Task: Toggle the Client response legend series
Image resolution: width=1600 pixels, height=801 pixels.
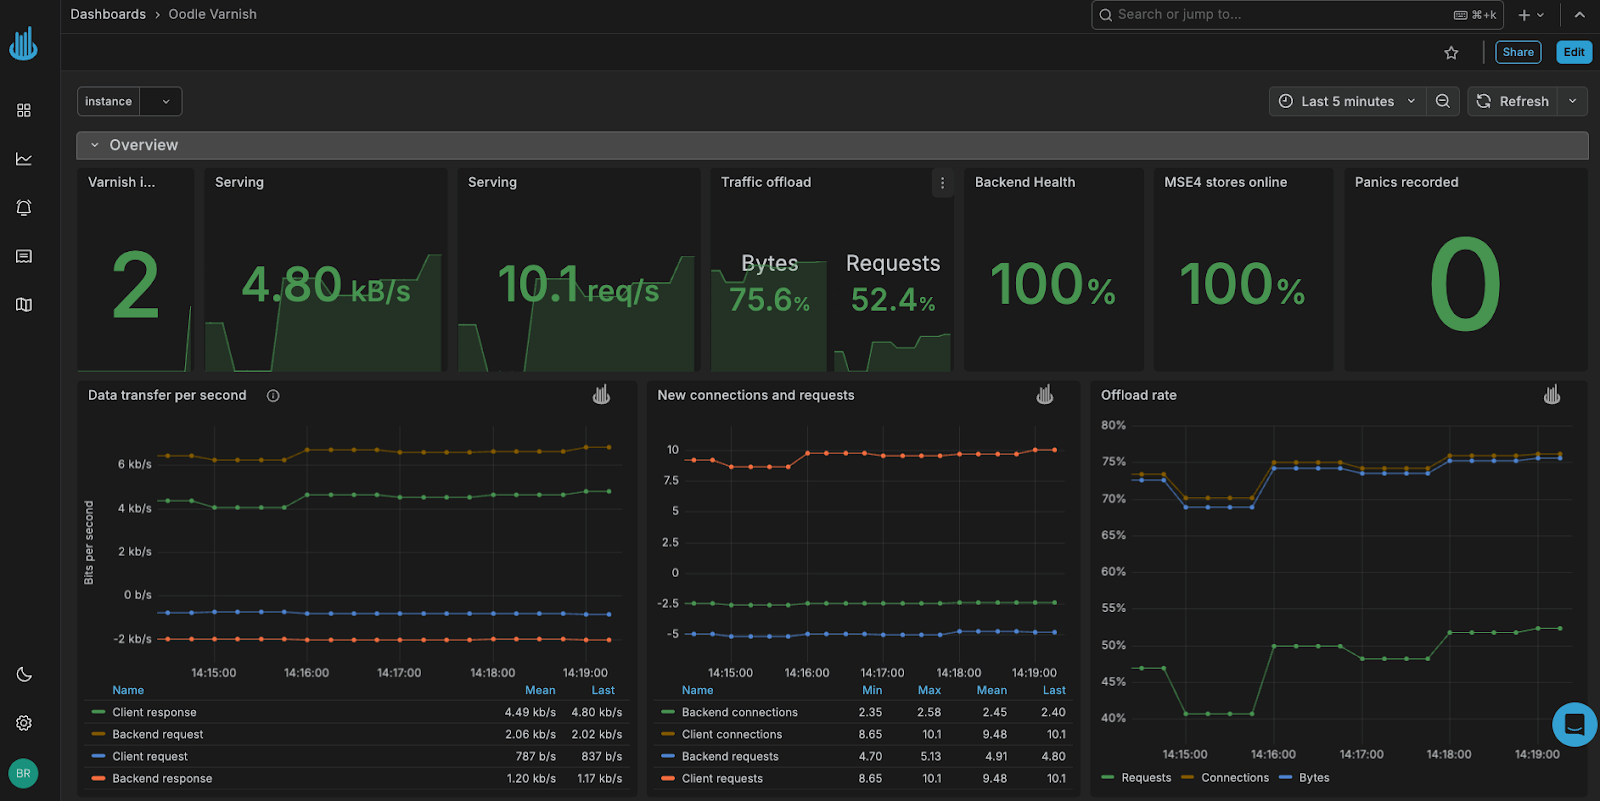Action: pos(154,713)
